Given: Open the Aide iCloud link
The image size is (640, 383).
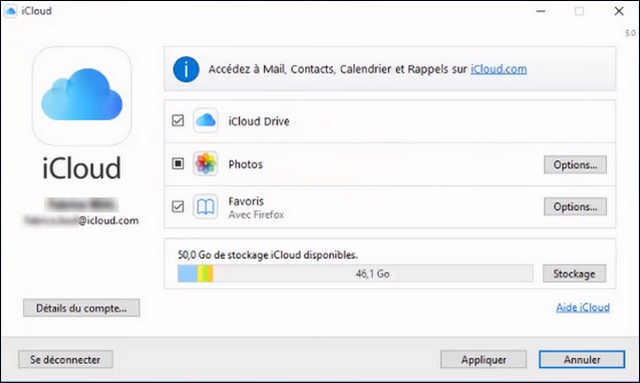Looking at the screenshot, I should [583, 307].
